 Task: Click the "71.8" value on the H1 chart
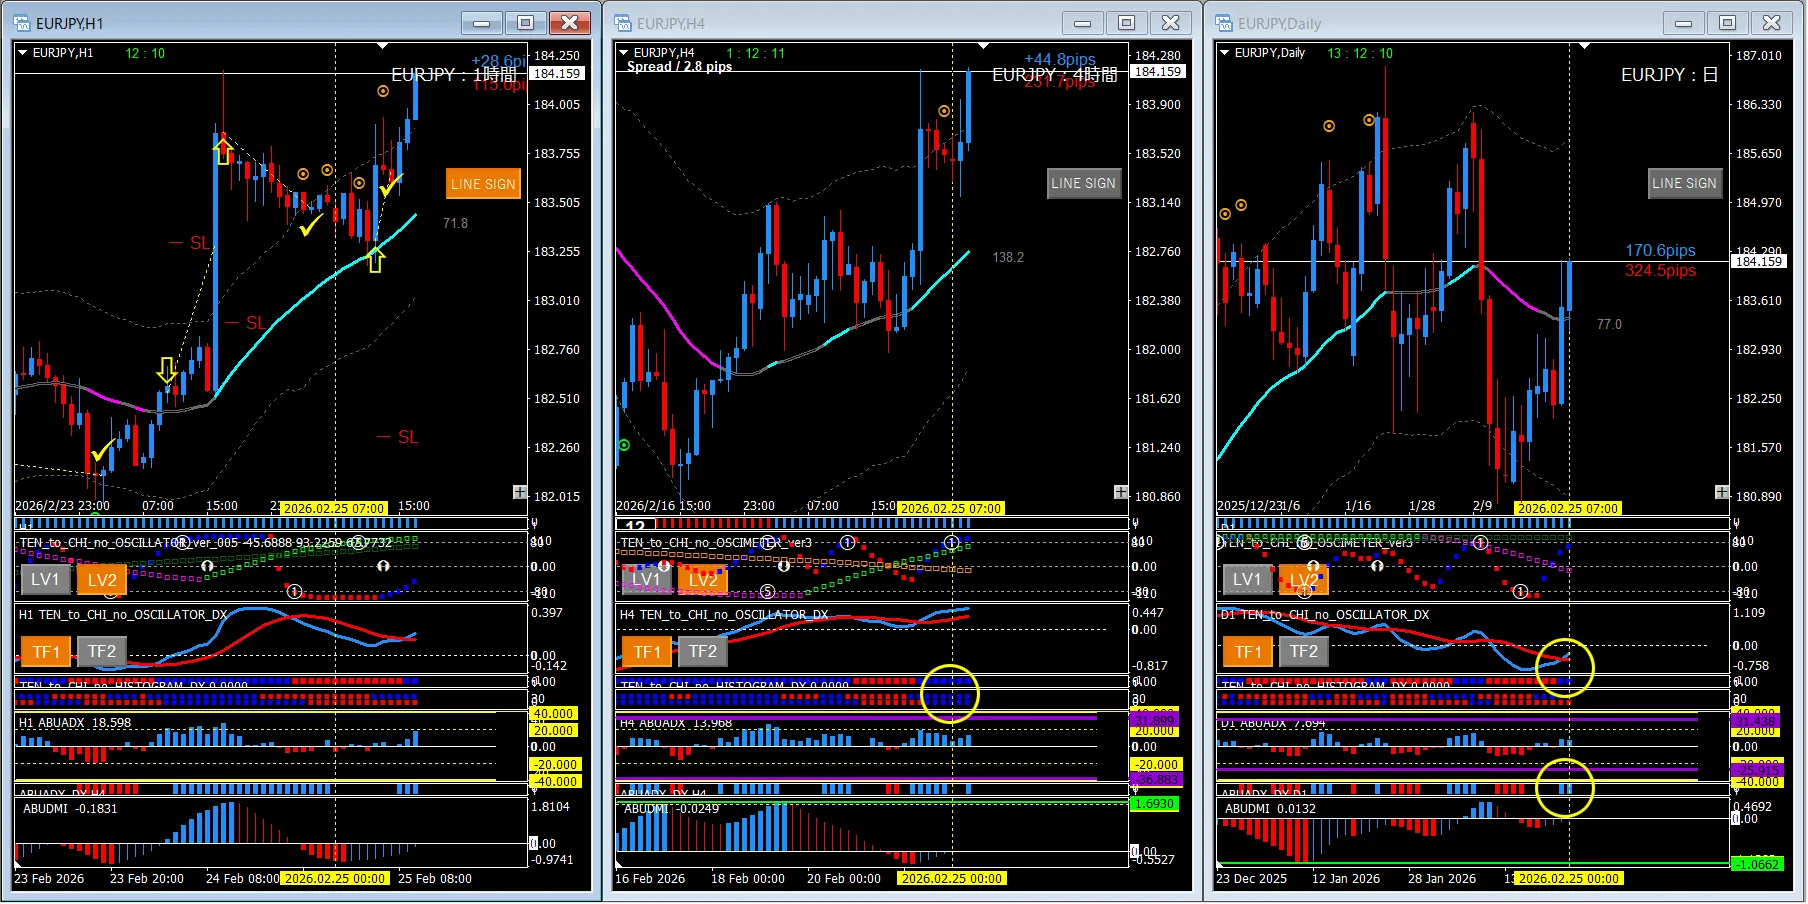click(456, 223)
